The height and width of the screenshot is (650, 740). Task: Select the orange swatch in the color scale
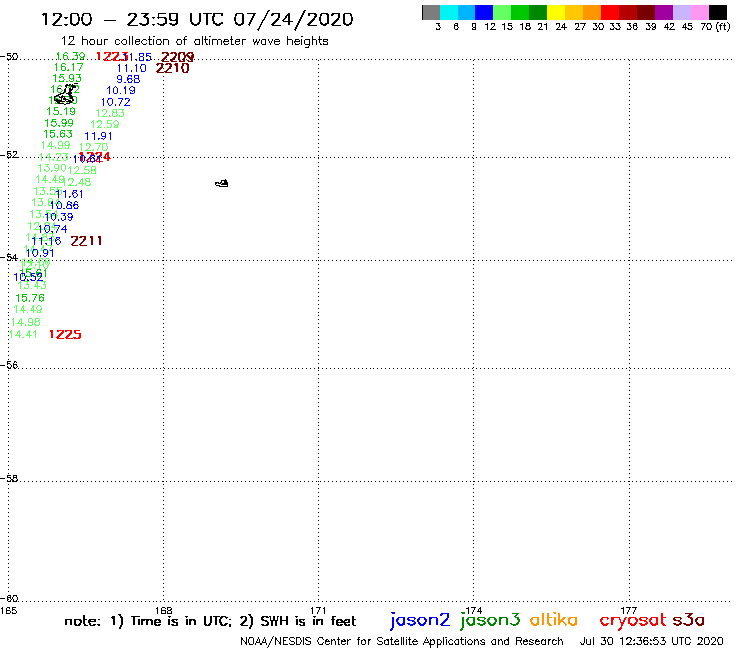coord(592,12)
